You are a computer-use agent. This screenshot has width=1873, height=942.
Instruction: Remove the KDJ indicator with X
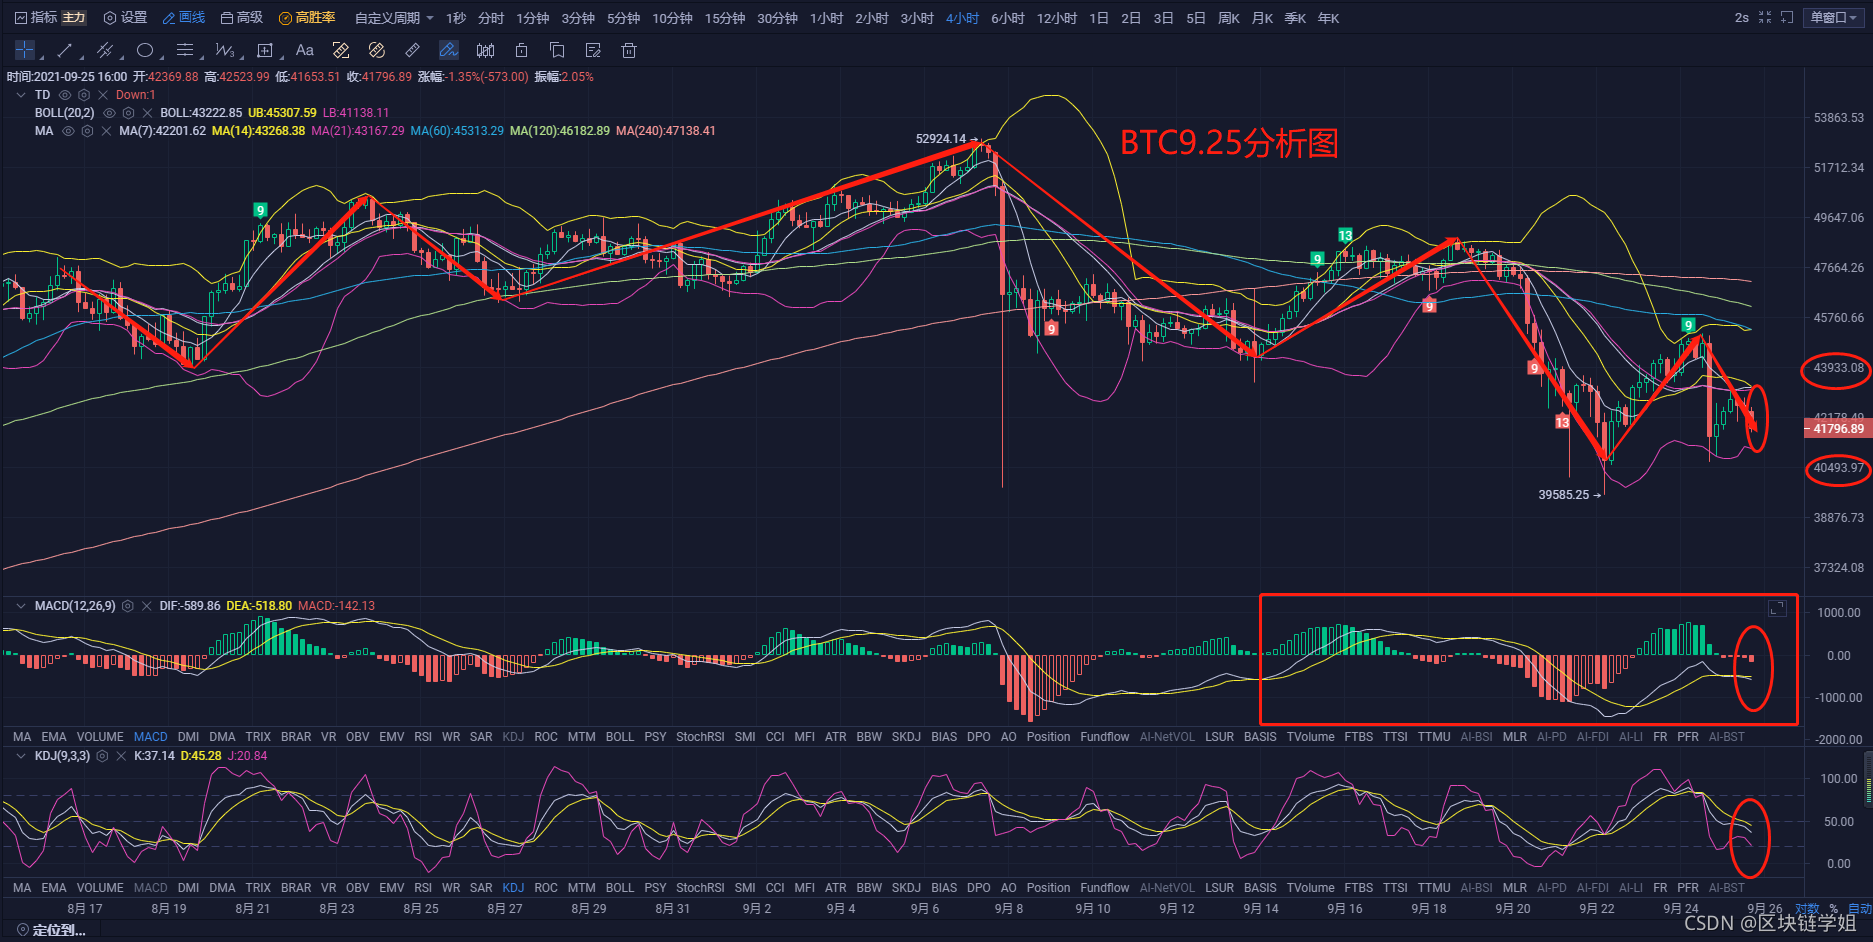point(121,756)
